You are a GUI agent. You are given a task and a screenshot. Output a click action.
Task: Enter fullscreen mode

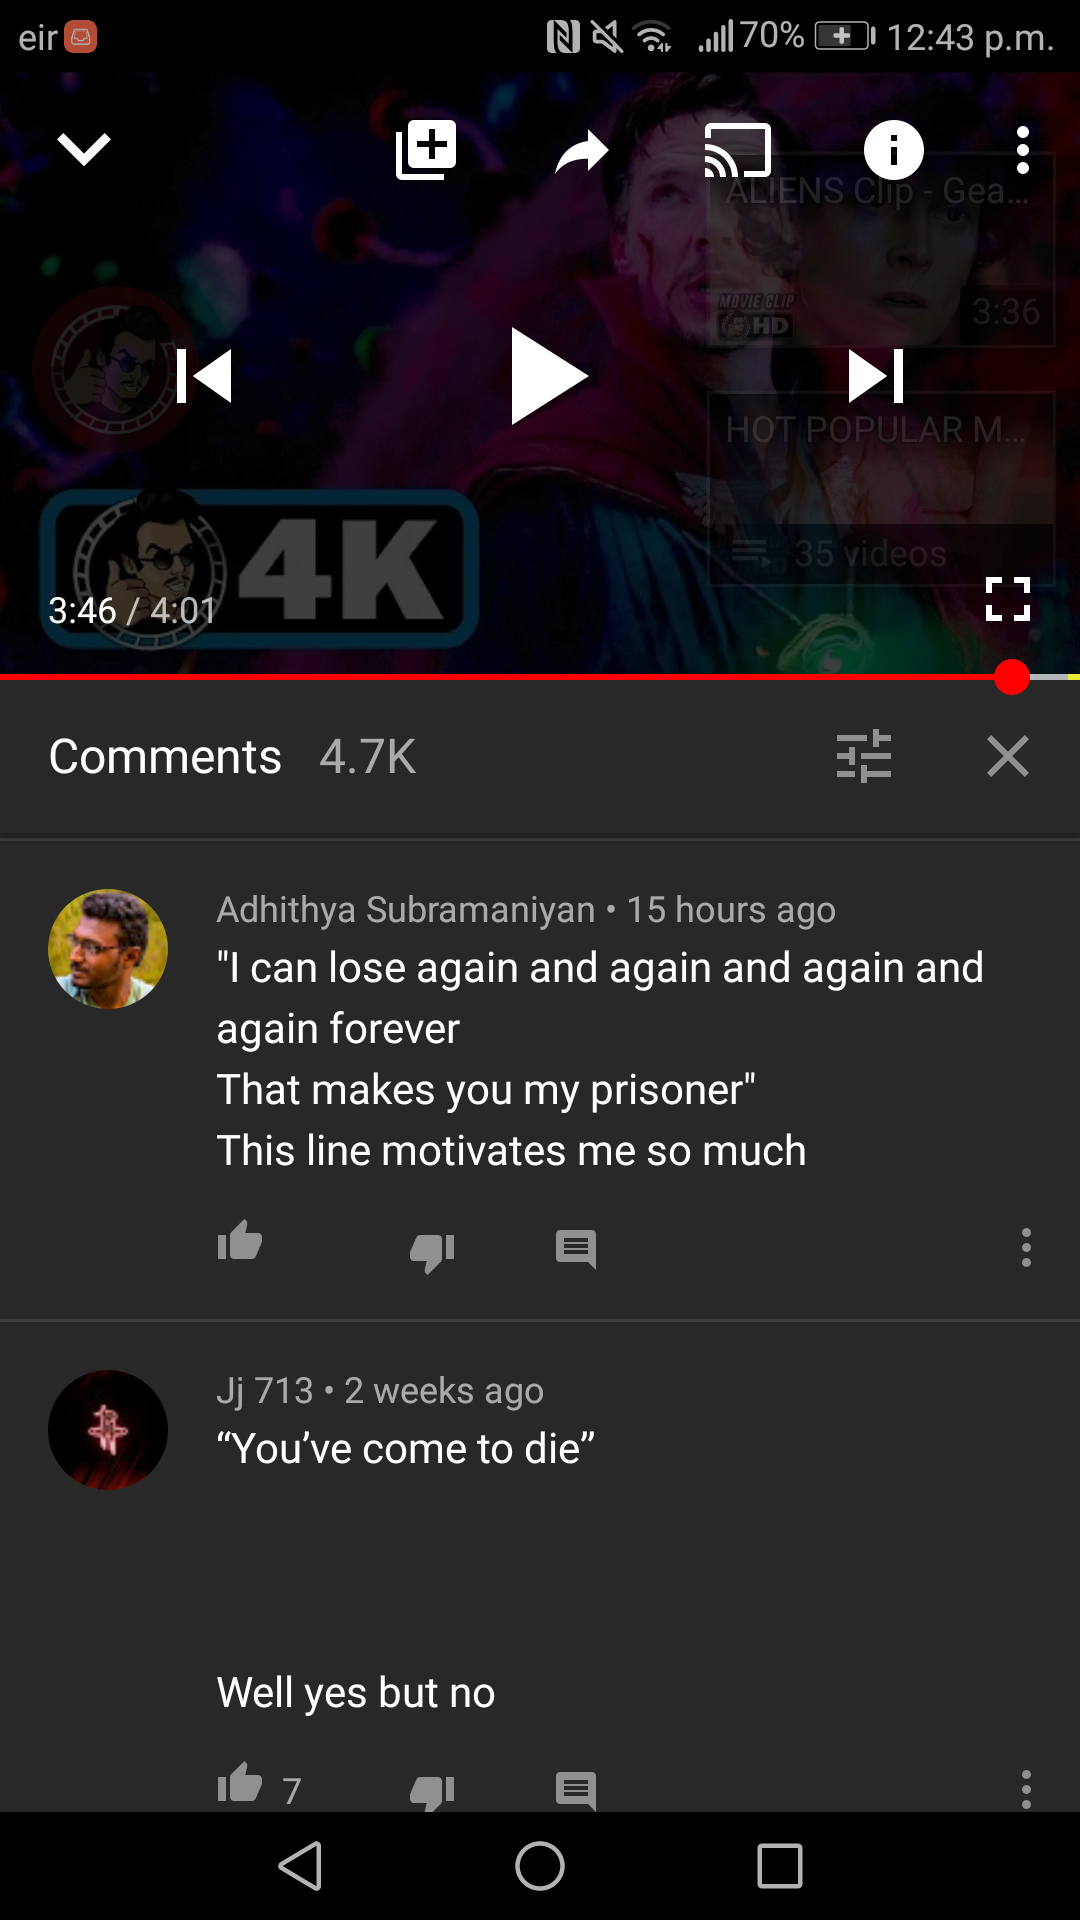(x=1008, y=599)
